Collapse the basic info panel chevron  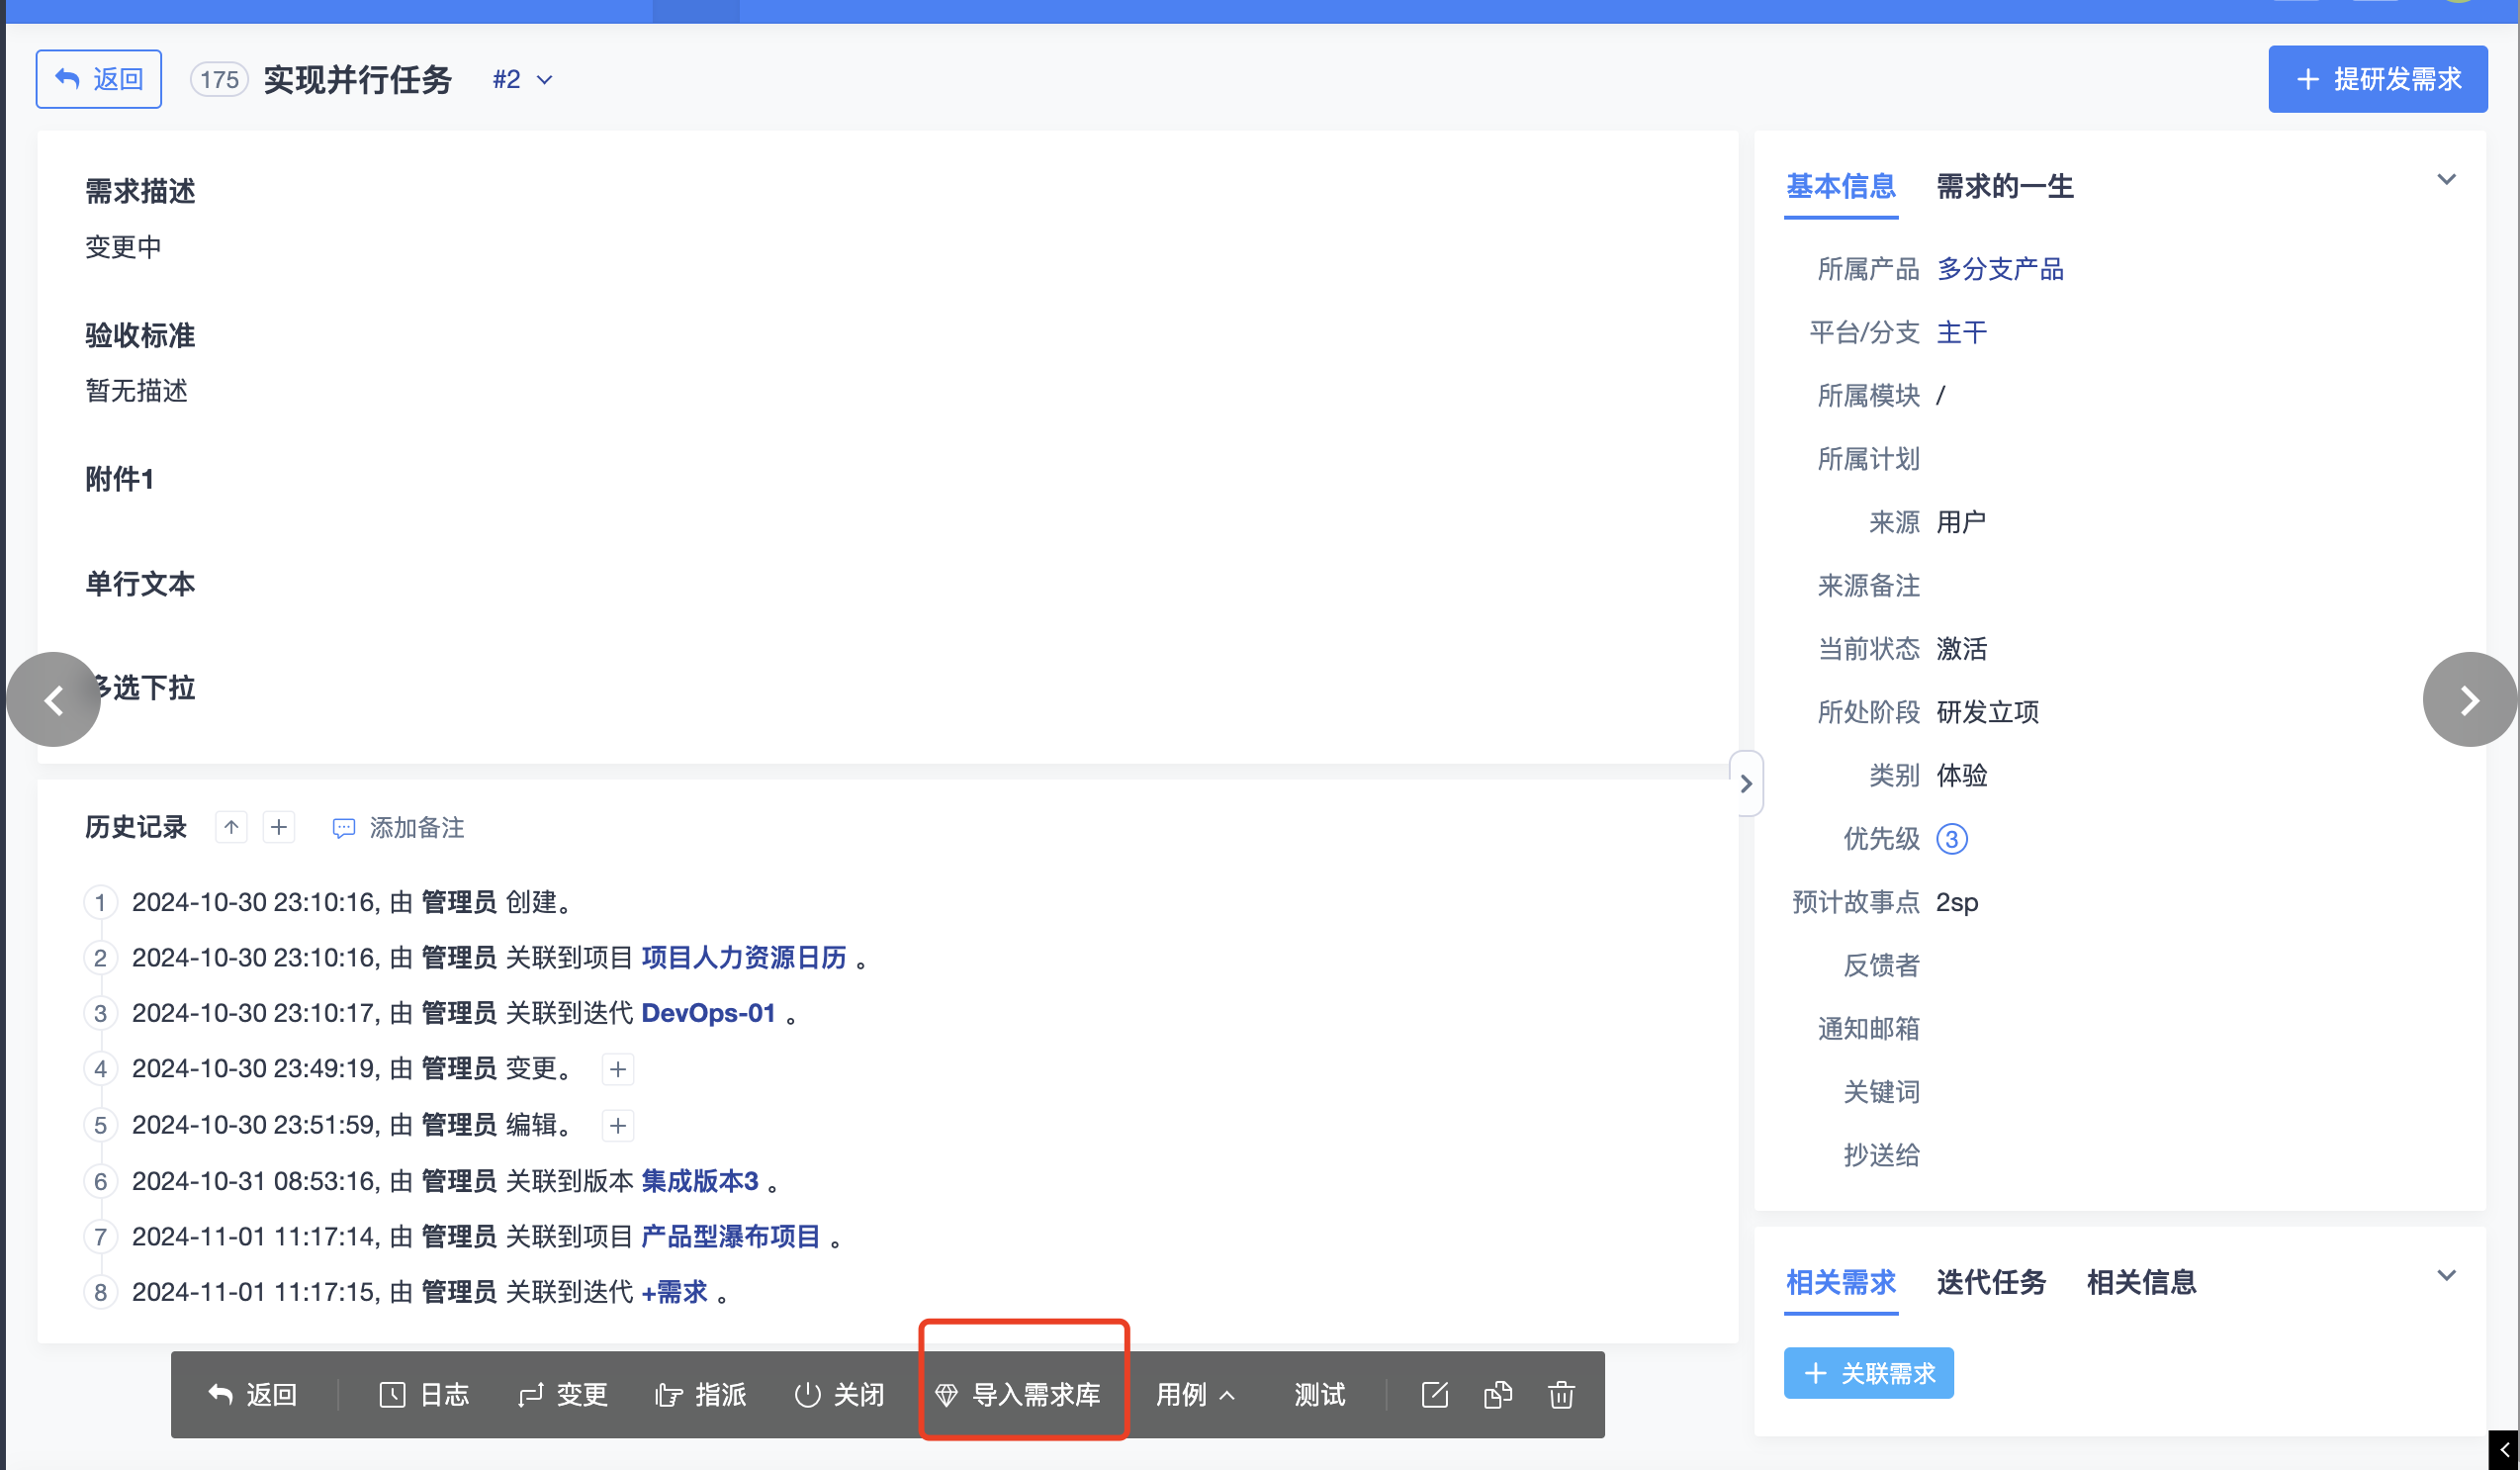pyautogui.click(x=2446, y=180)
